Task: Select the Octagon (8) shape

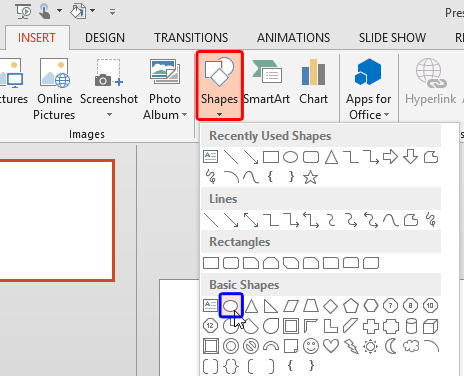Action: click(x=410, y=306)
